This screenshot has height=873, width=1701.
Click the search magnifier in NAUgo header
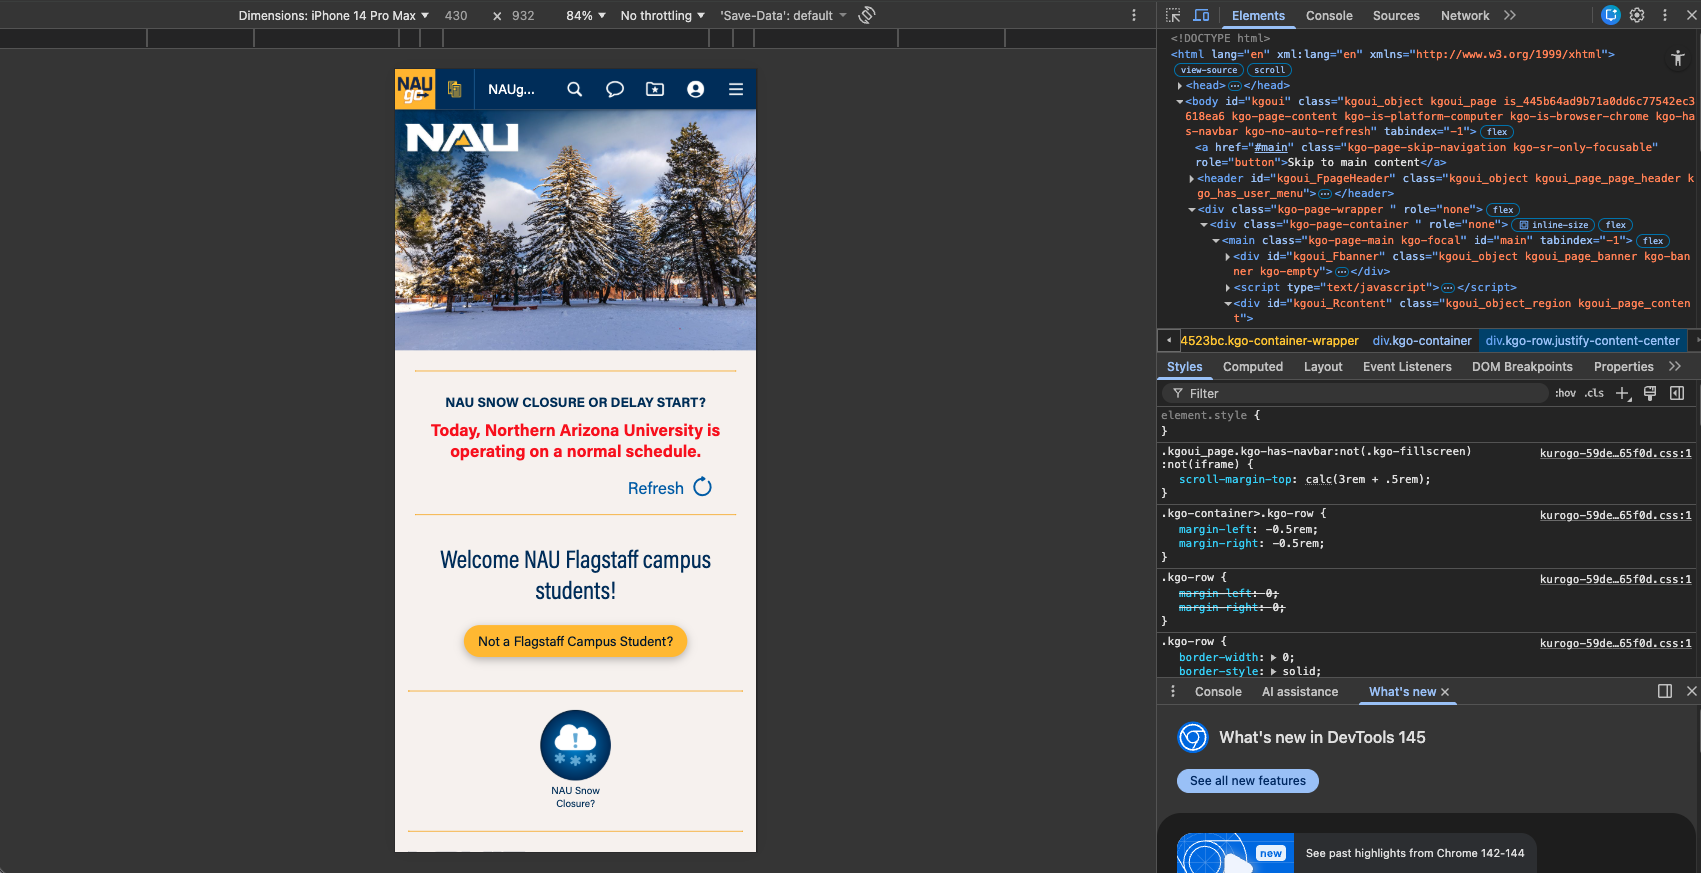pyautogui.click(x=574, y=89)
